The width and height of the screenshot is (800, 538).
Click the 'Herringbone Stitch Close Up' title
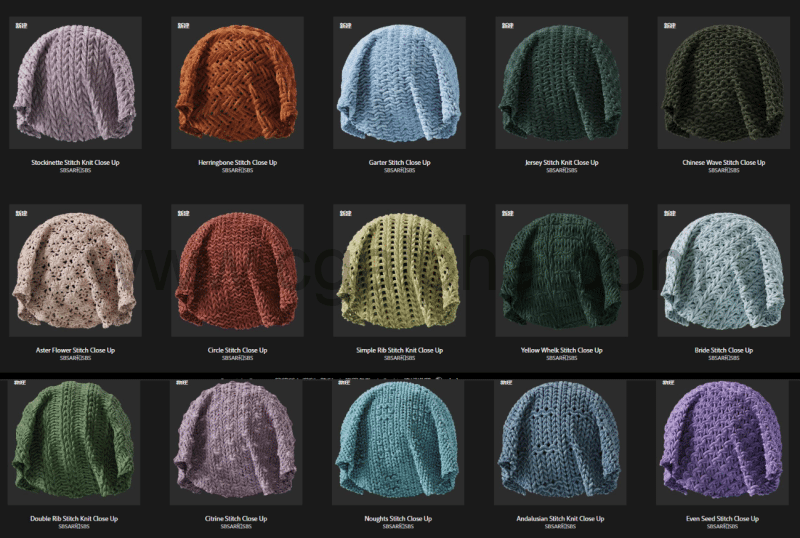point(237,162)
